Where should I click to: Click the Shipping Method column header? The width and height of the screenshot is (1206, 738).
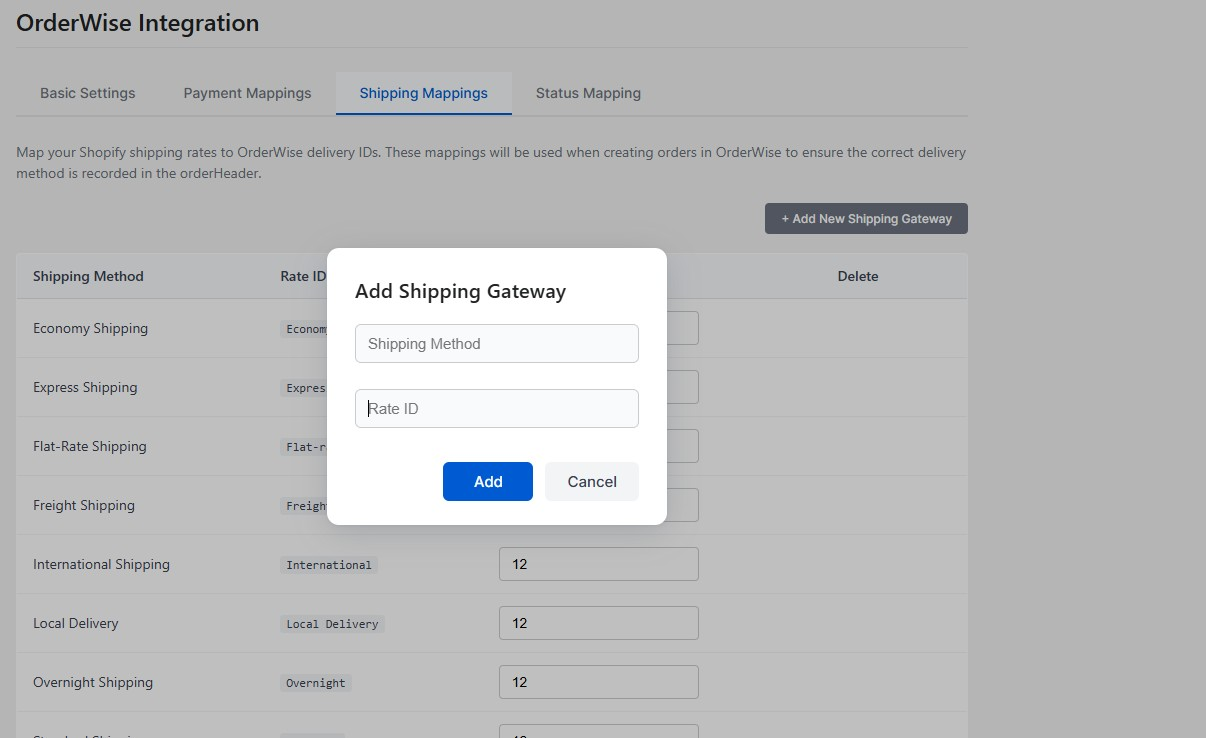(x=88, y=276)
